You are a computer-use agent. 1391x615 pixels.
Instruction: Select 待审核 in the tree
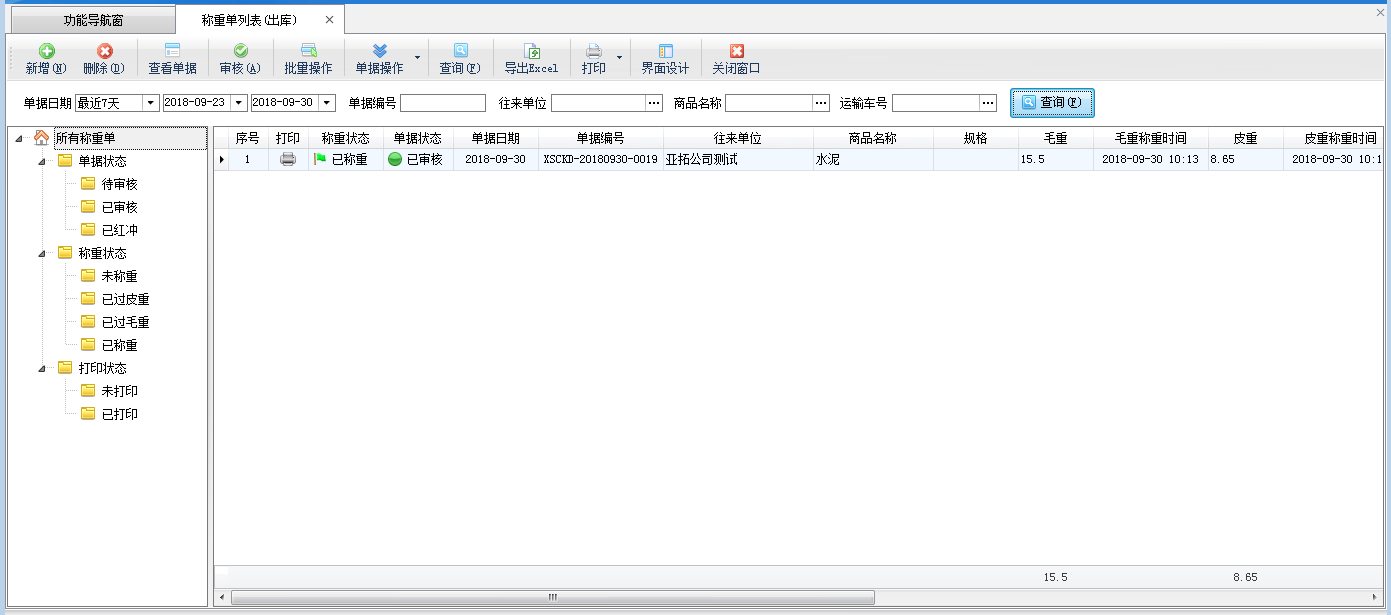(x=119, y=184)
